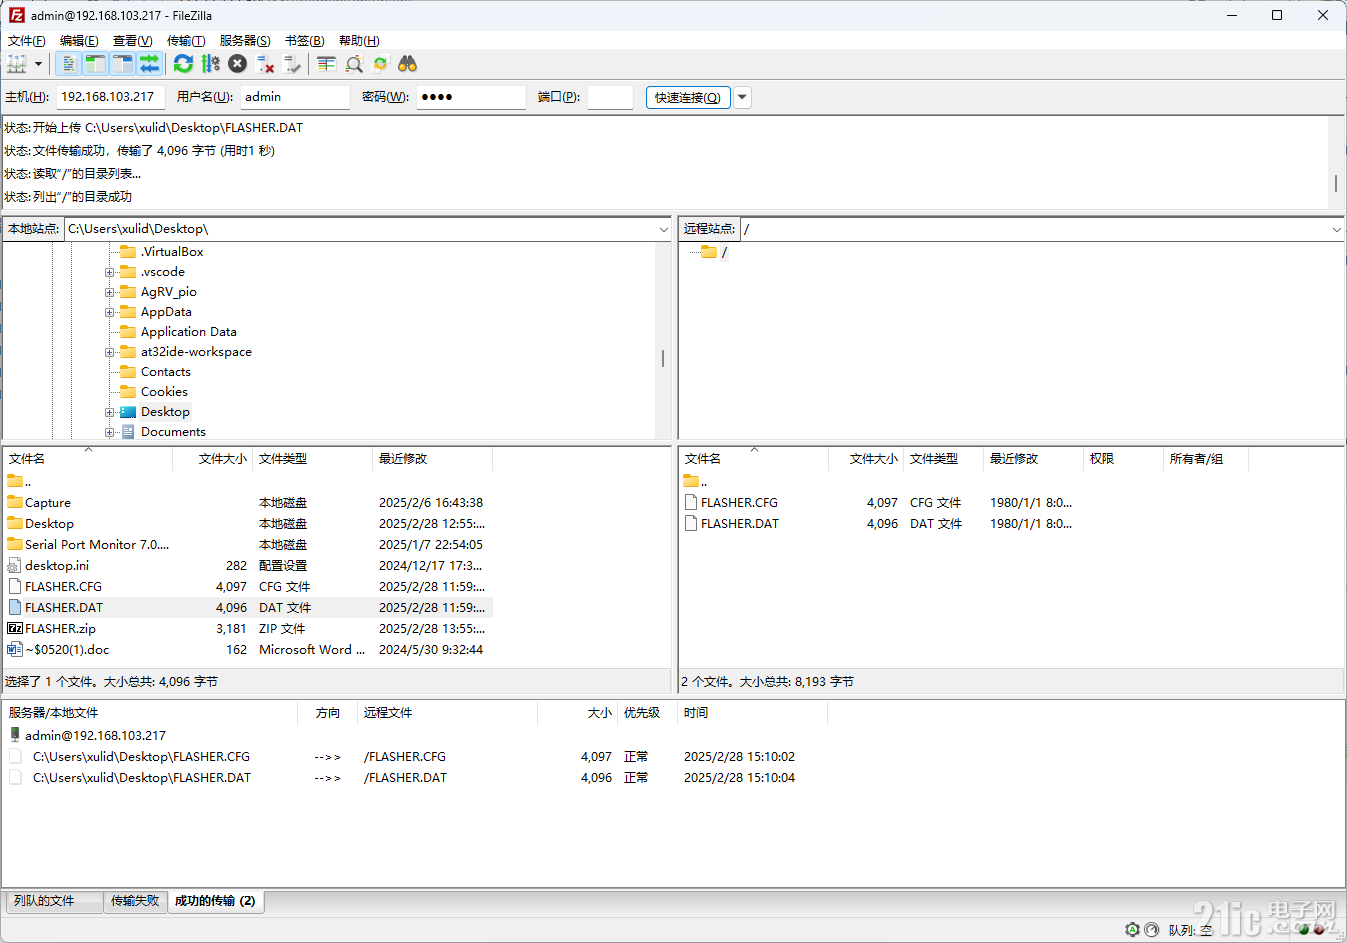
Task: Click the process queue toolbar icon
Action: click(x=210, y=64)
